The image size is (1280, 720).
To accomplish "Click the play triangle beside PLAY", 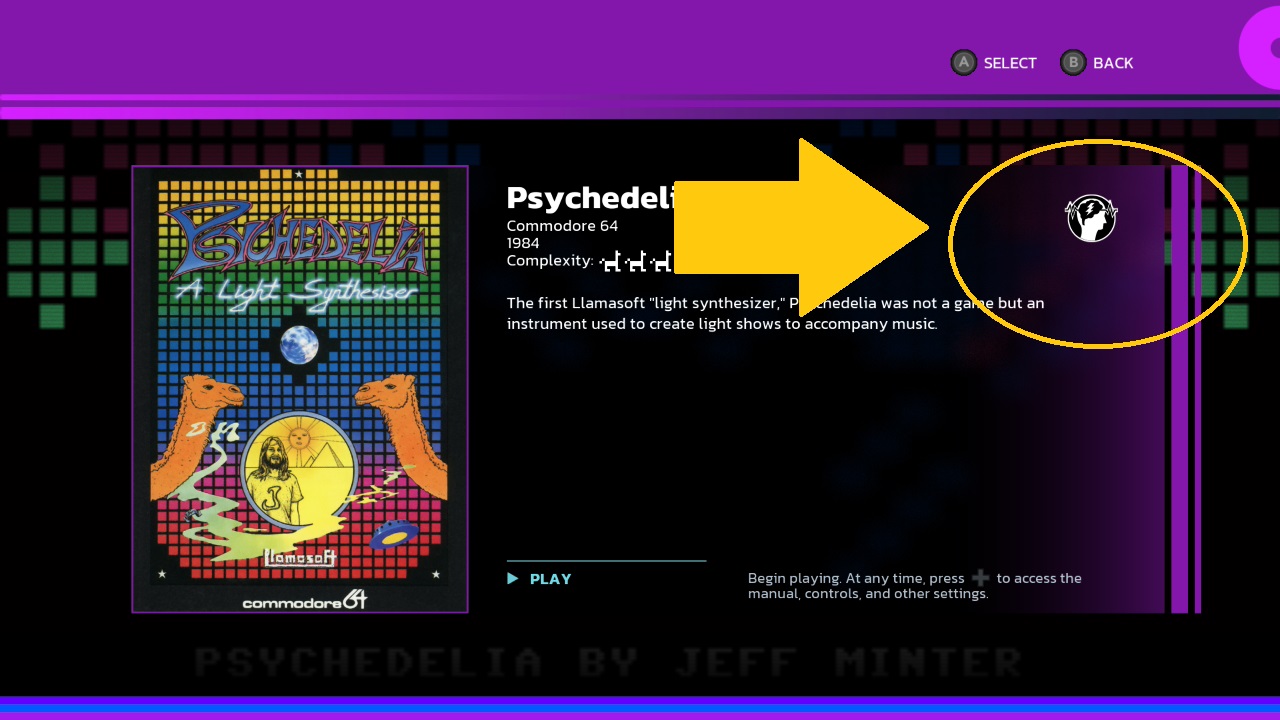I will click(x=513, y=579).
